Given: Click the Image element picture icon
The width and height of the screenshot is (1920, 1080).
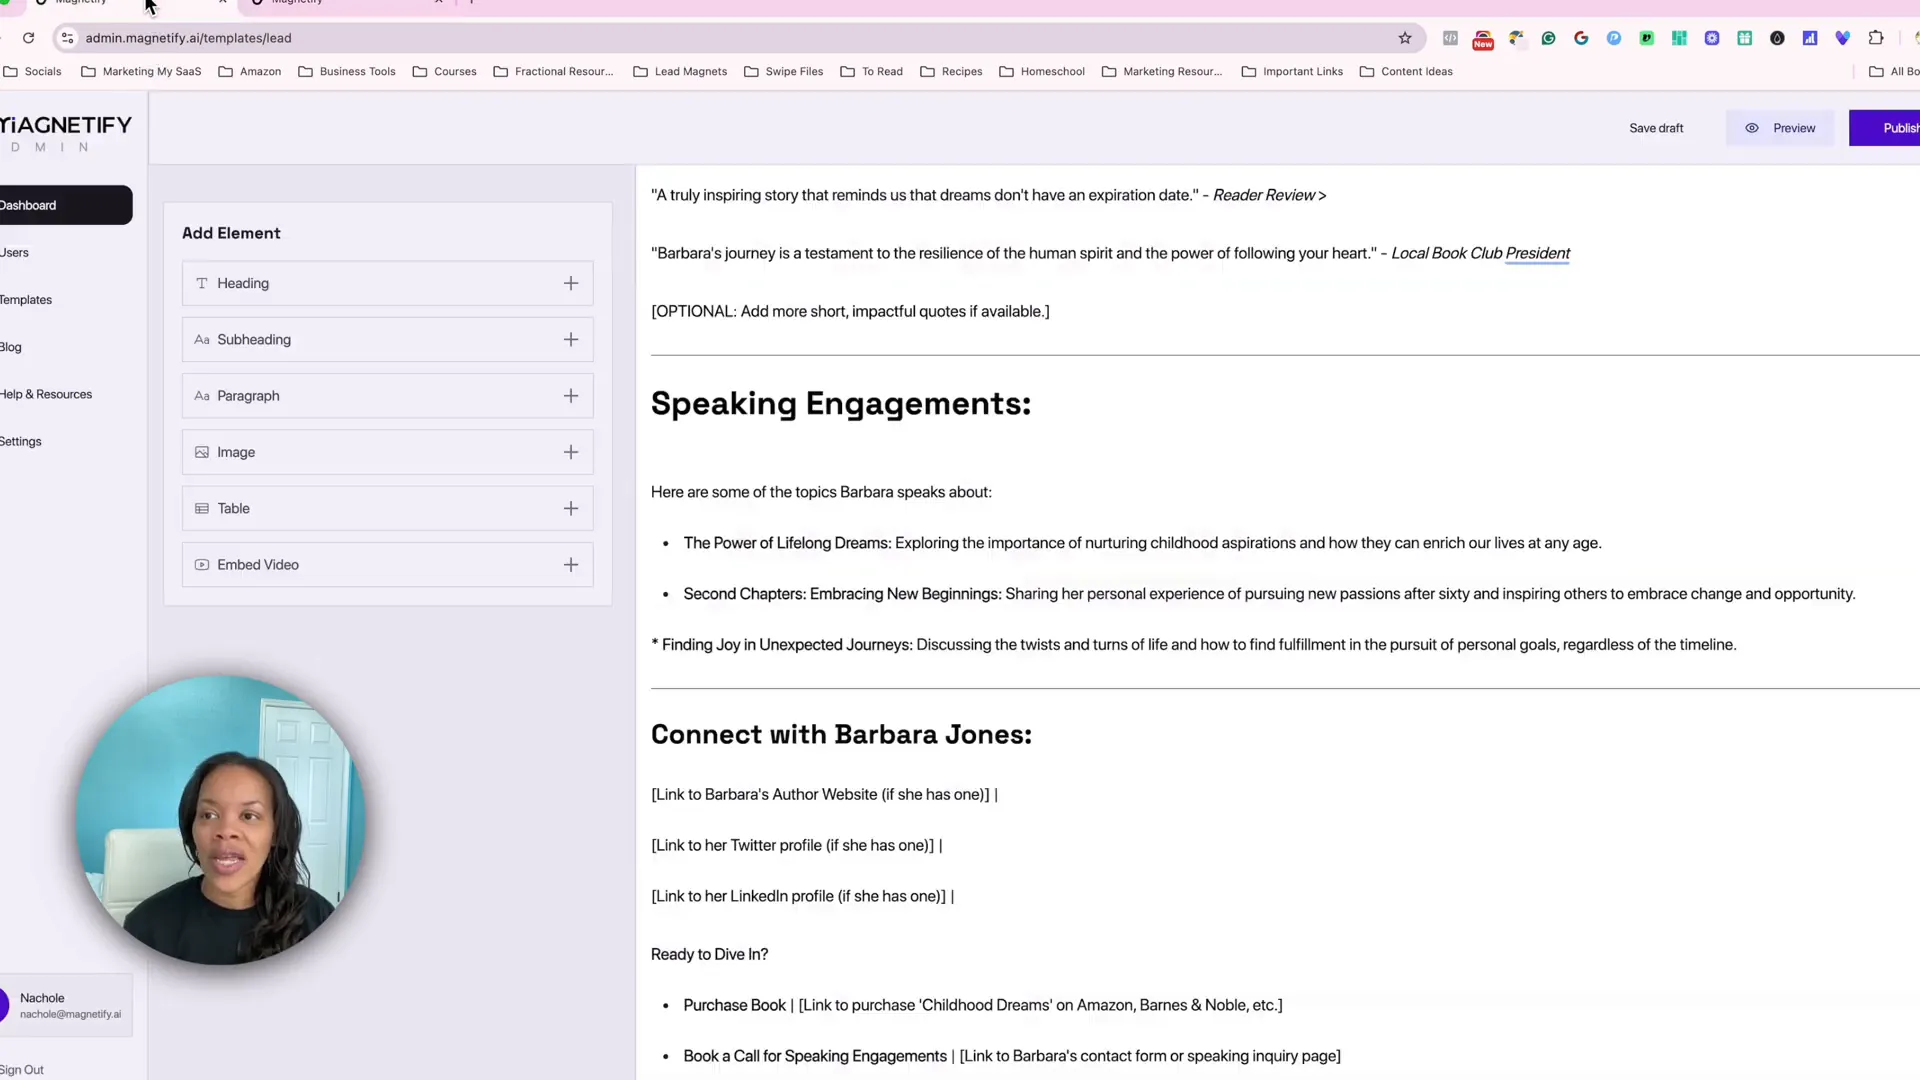Looking at the screenshot, I should 202,452.
